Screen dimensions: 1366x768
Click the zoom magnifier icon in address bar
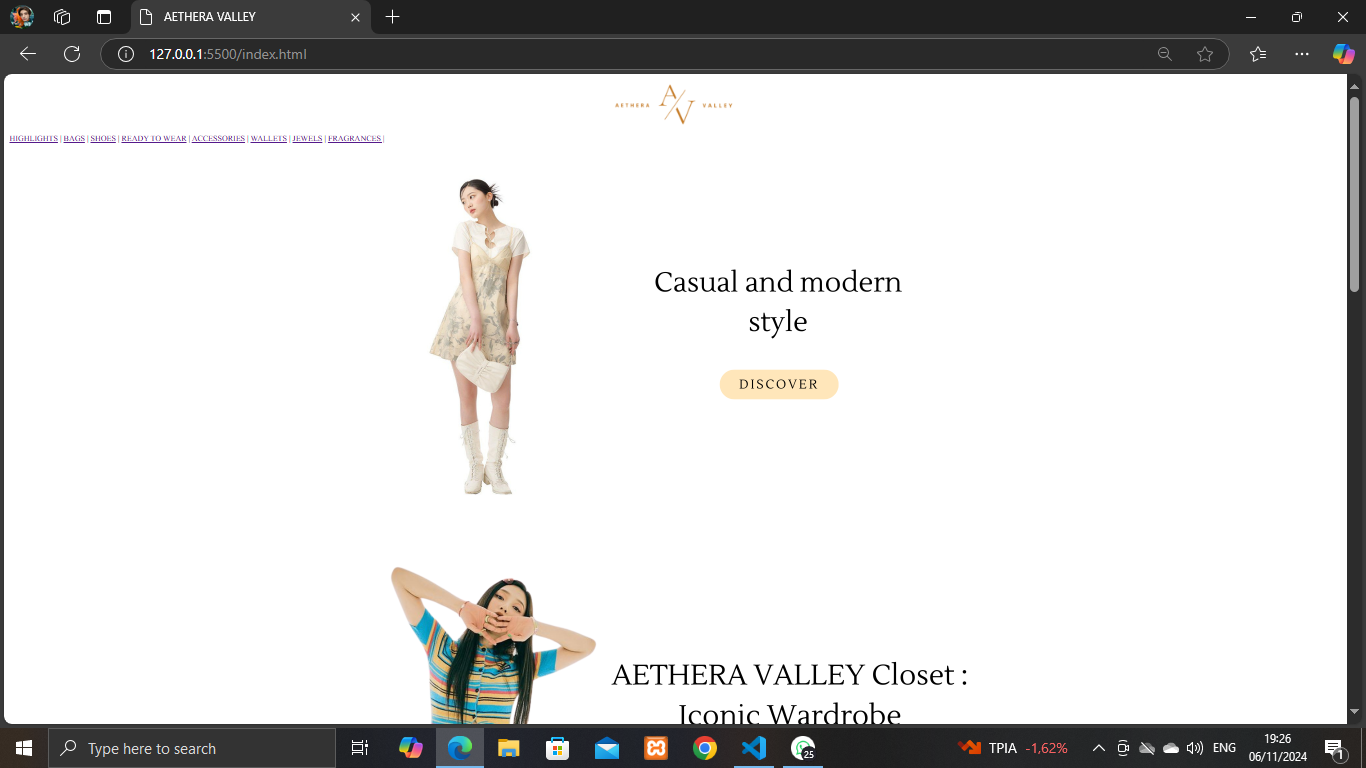point(1164,54)
